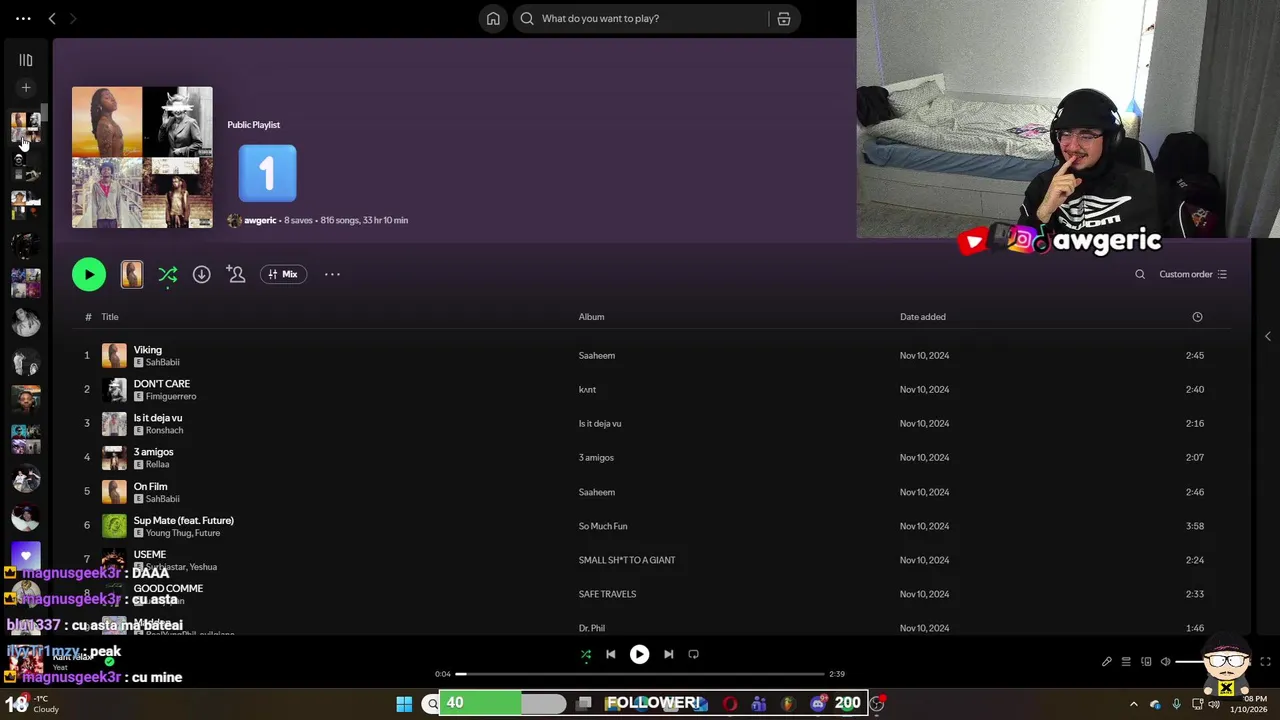
Task: Select the track Viking
Action: pyautogui.click(x=148, y=350)
